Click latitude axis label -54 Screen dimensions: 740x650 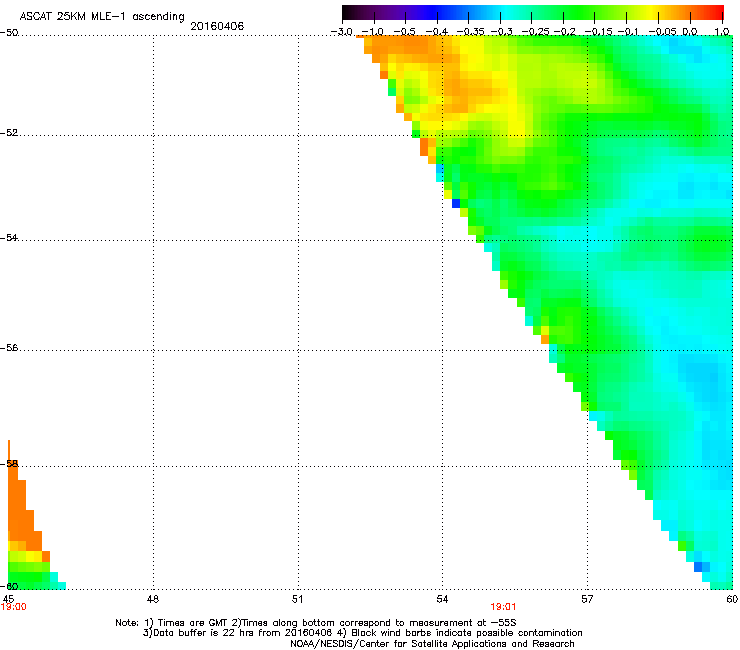(9, 237)
